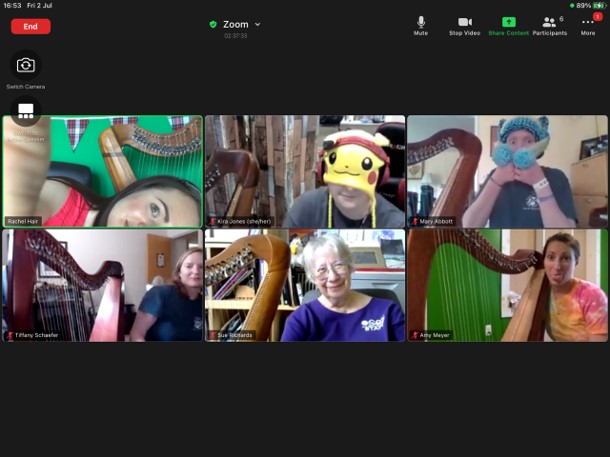Open the More options menu
This screenshot has width=610, height=457.
[588, 23]
